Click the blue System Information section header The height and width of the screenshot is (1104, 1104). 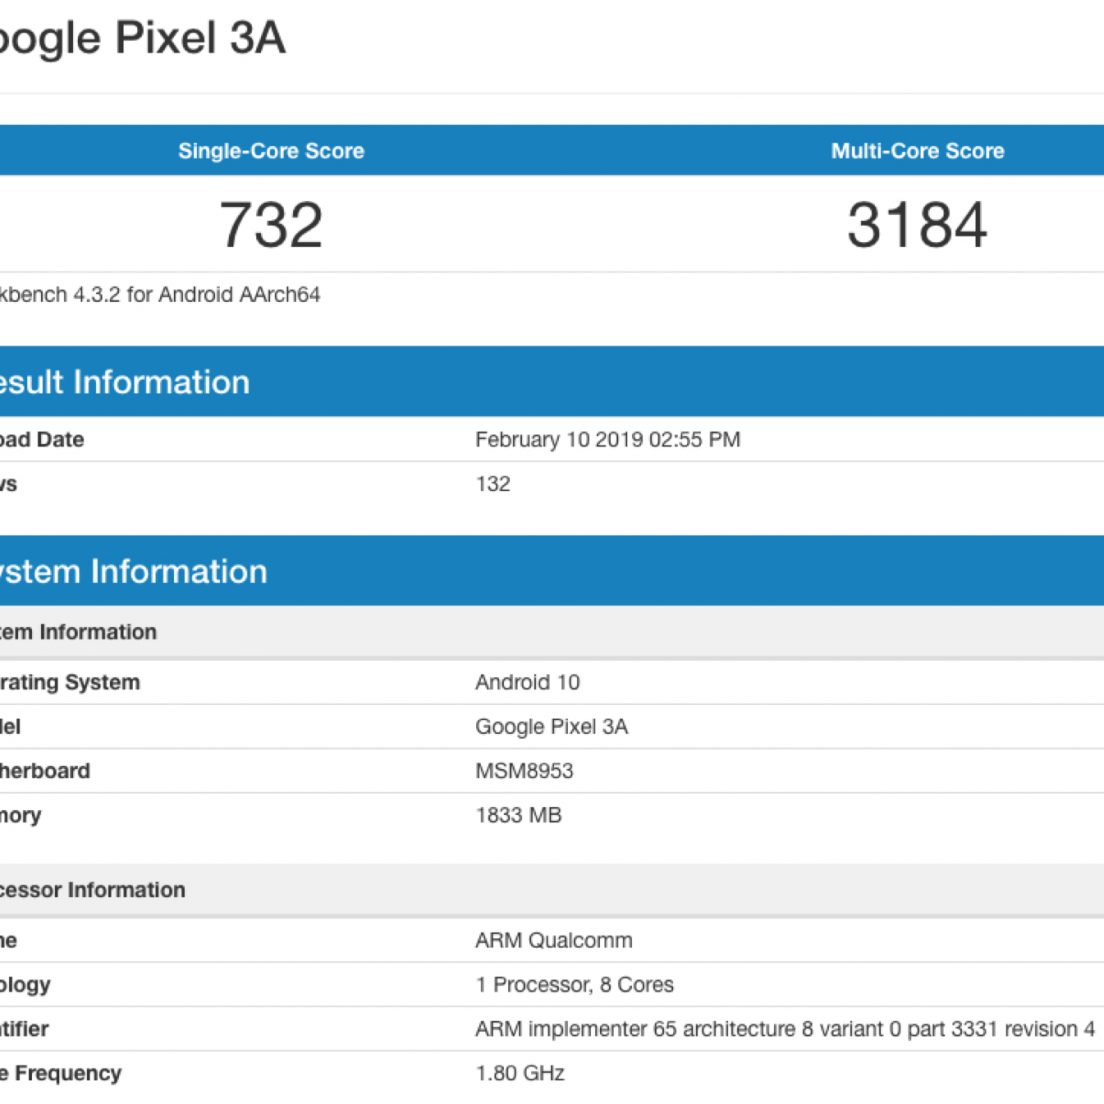pyautogui.click(x=132, y=571)
